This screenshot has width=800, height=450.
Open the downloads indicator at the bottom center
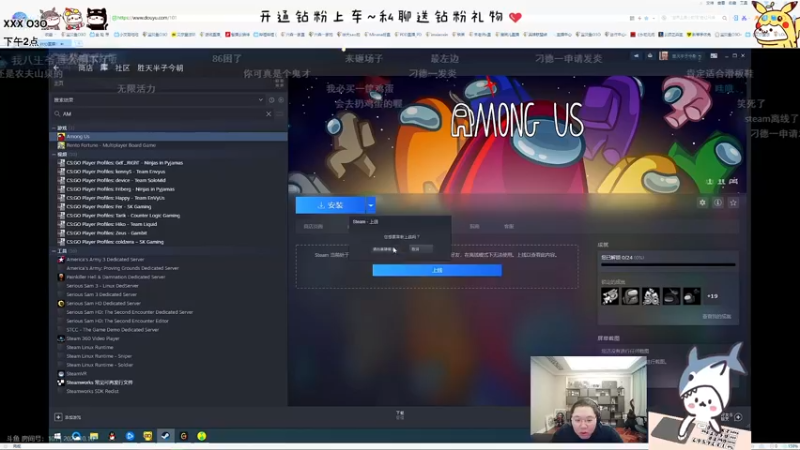pos(399,415)
